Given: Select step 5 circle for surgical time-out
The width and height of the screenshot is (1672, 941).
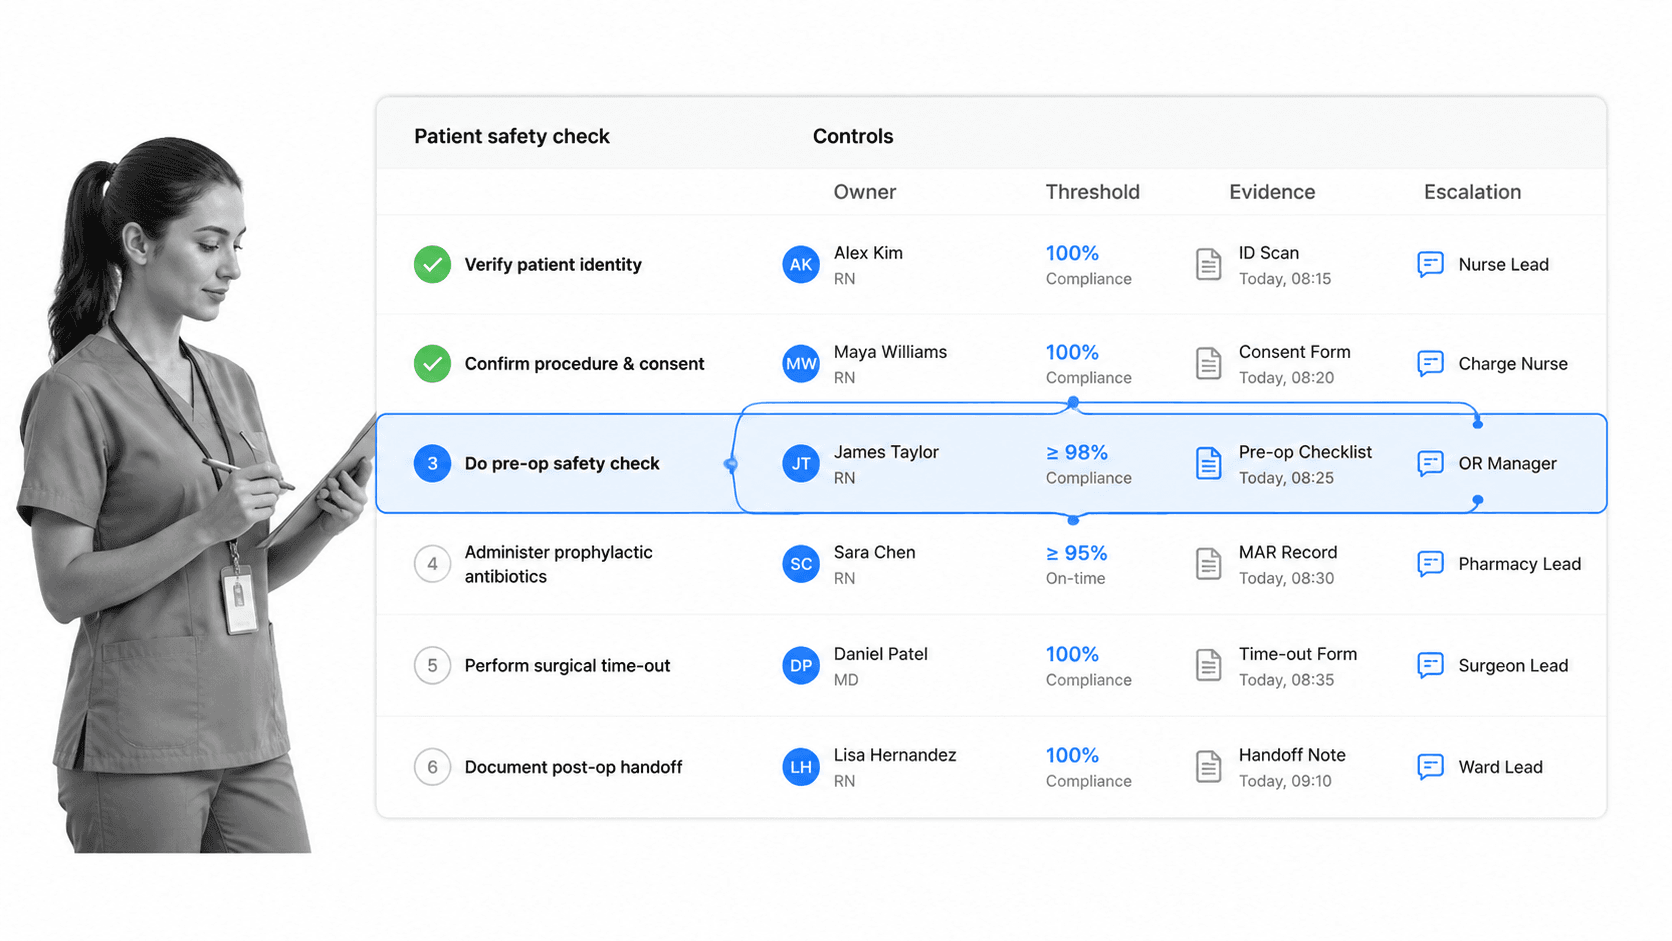Looking at the screenshot, I should [432, 666].
